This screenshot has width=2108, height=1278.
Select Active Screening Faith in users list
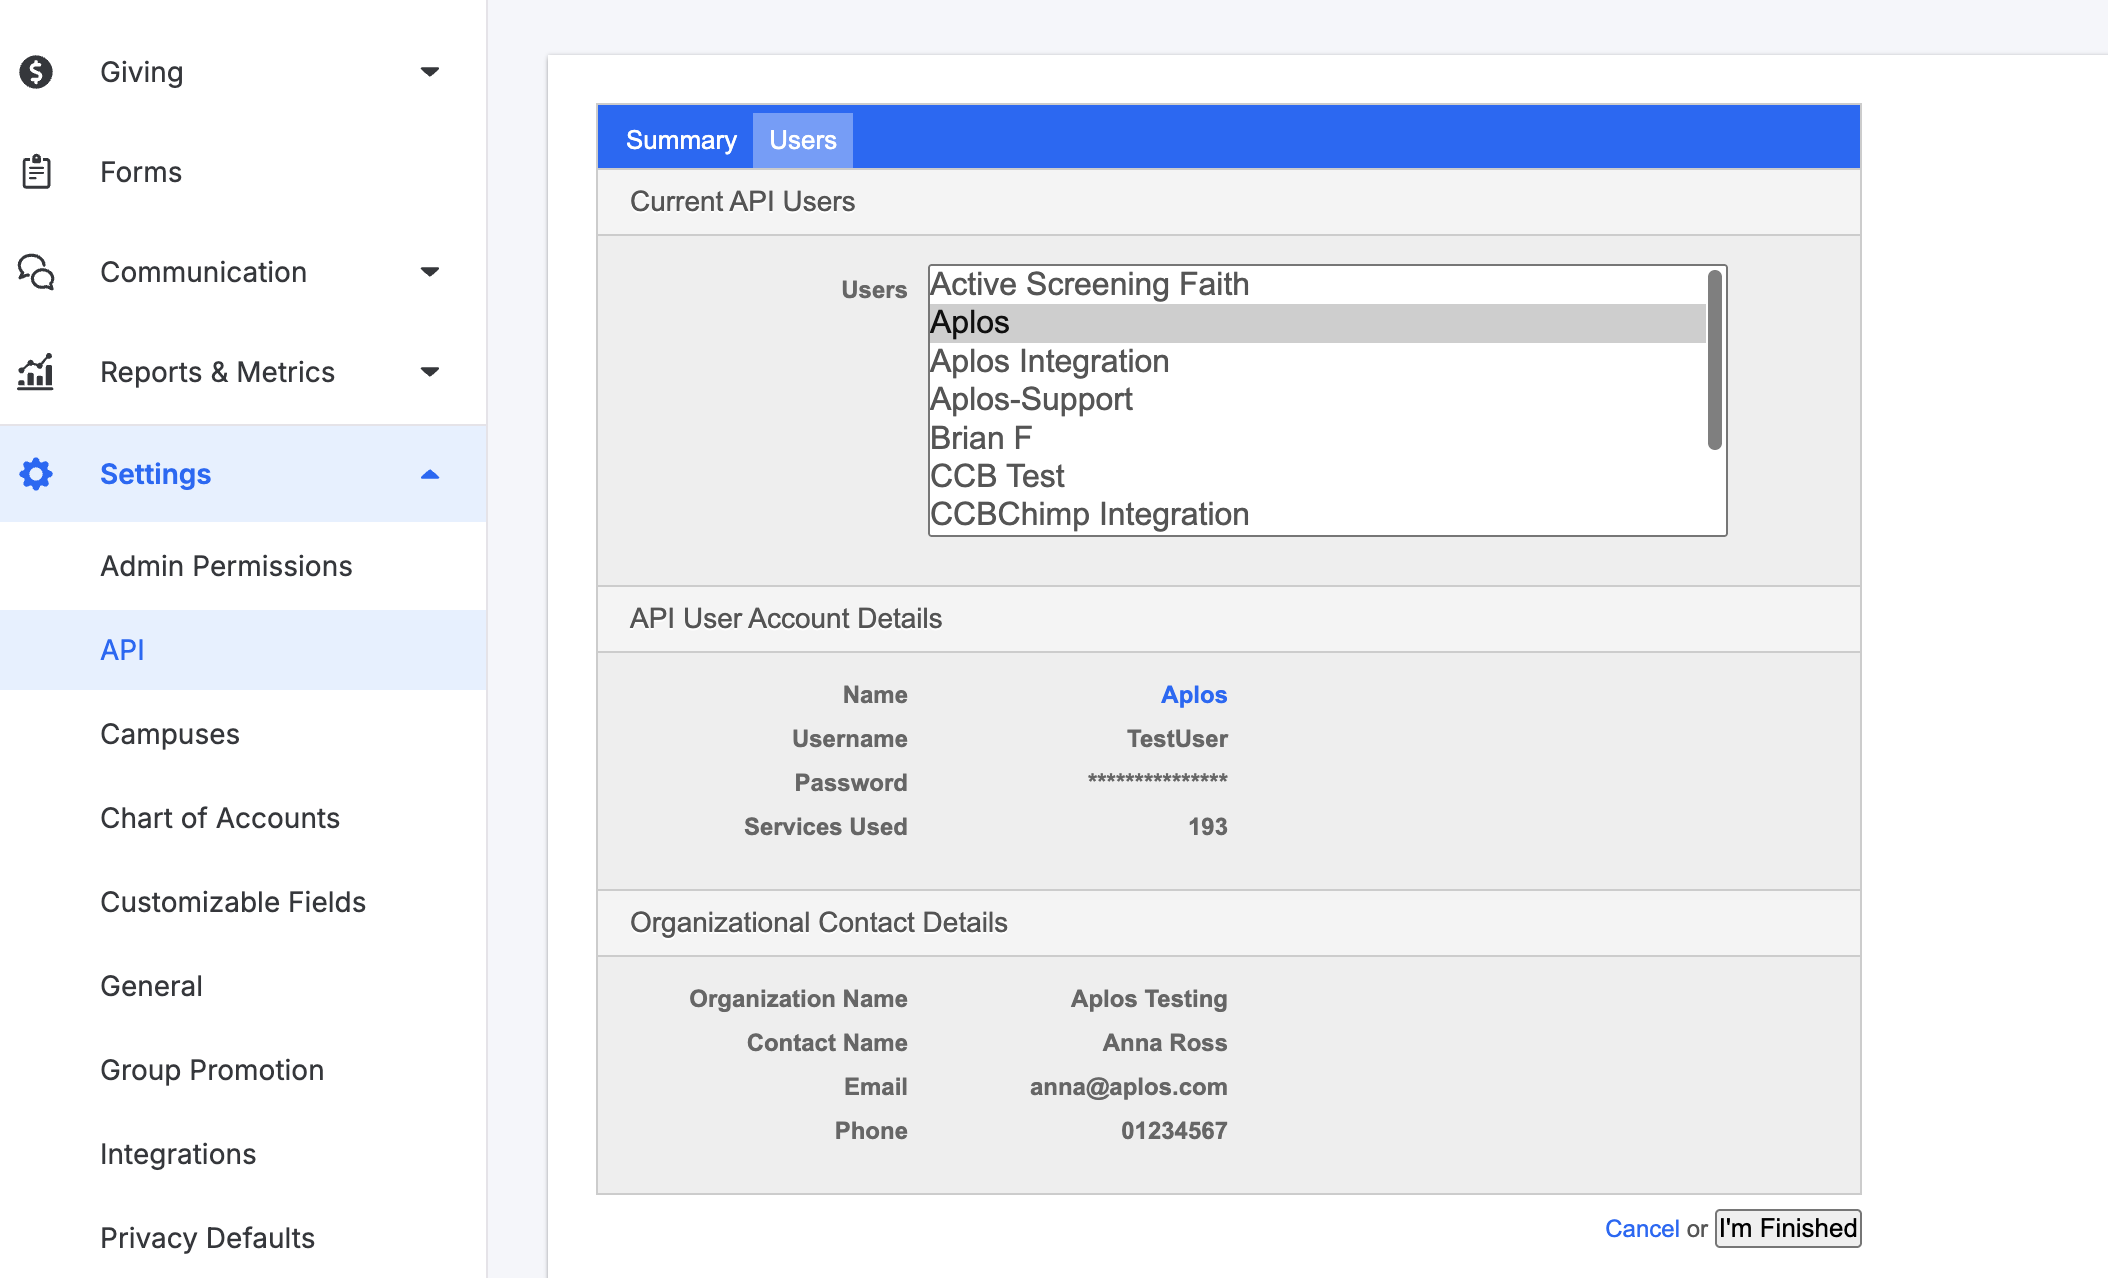click(x=1318, y=285)
